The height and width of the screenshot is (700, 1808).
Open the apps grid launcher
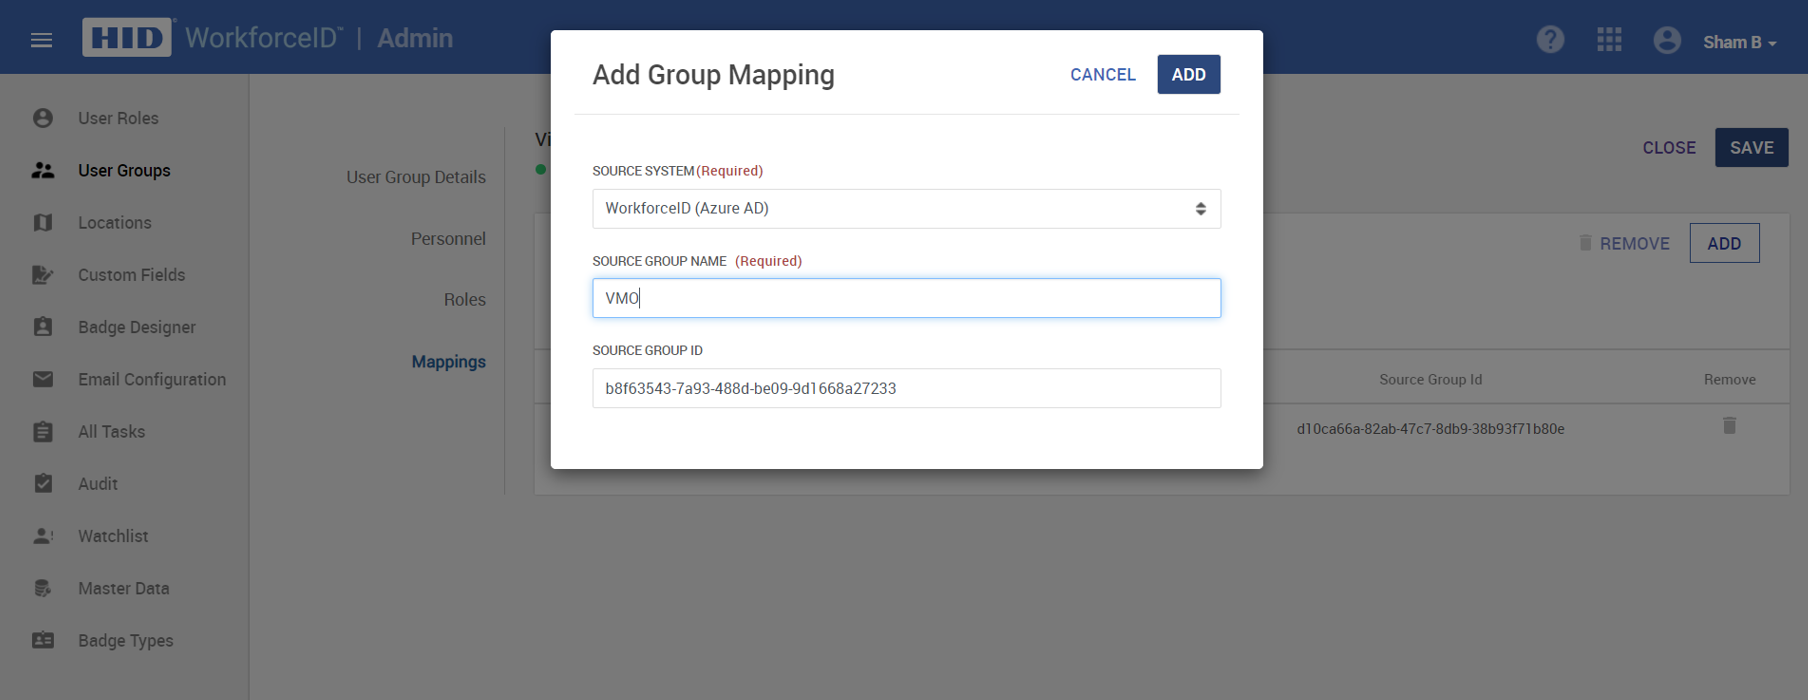coord(1609,40)
